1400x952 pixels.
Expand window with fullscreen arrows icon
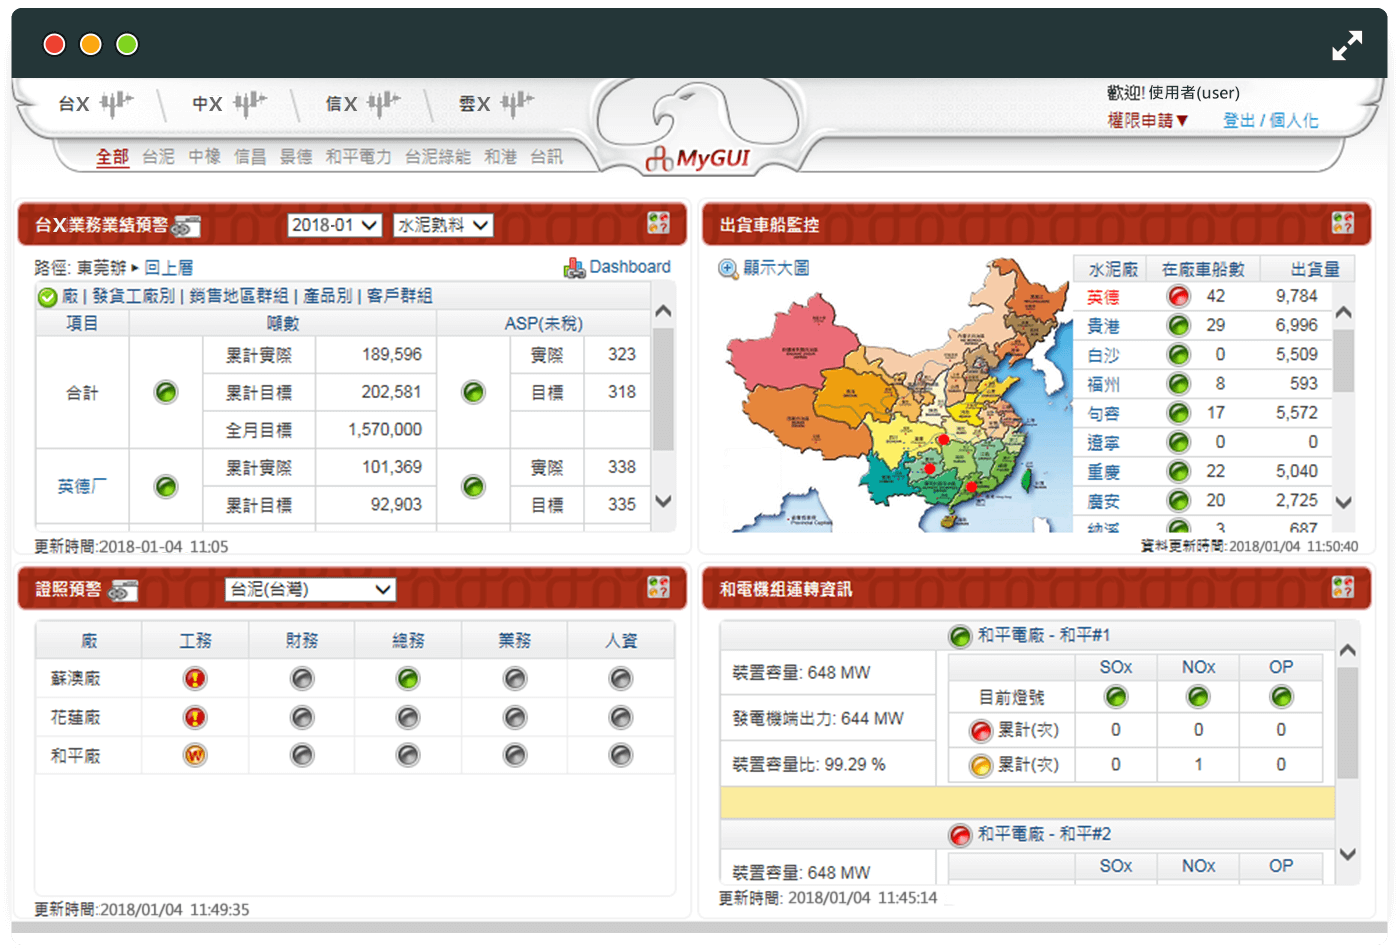pyautogui.click(x=1347, y=45)
